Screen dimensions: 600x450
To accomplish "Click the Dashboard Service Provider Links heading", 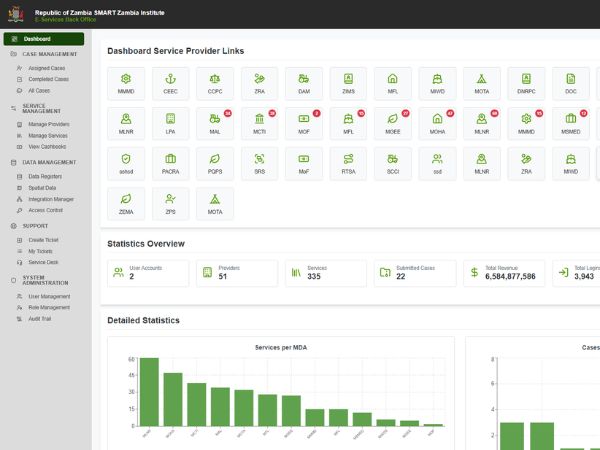I will 176,51.
